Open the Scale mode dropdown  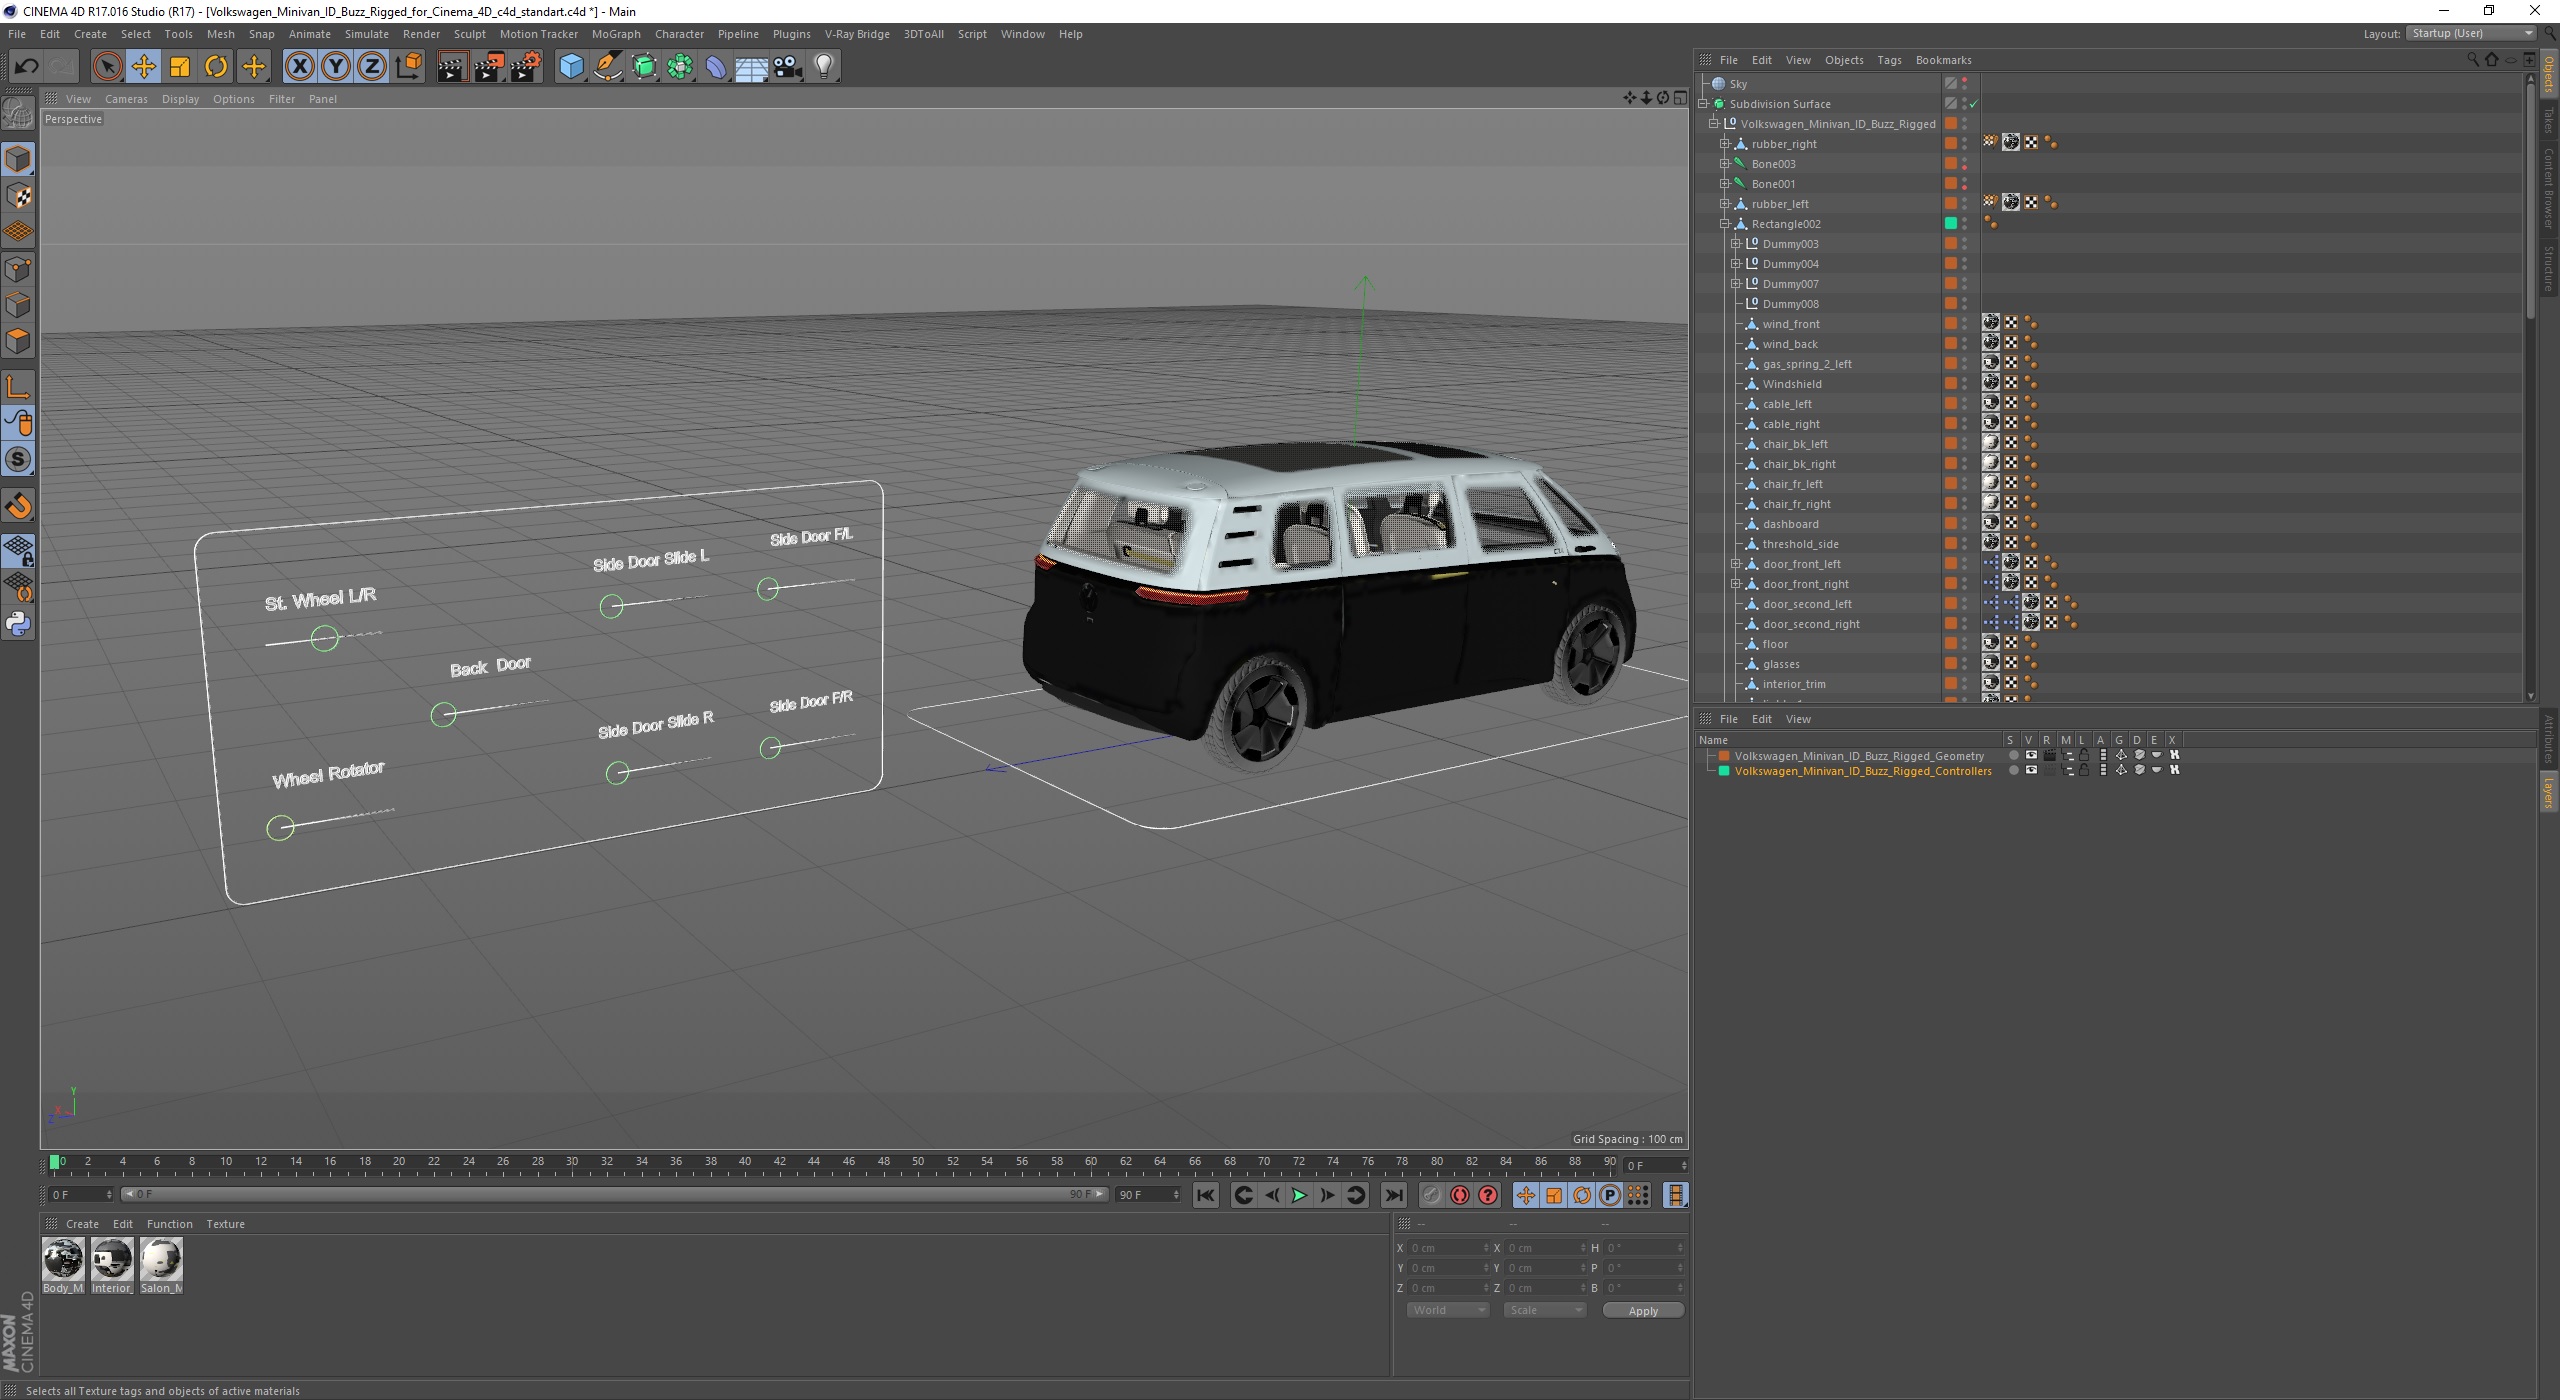tap(1544, 1310)
